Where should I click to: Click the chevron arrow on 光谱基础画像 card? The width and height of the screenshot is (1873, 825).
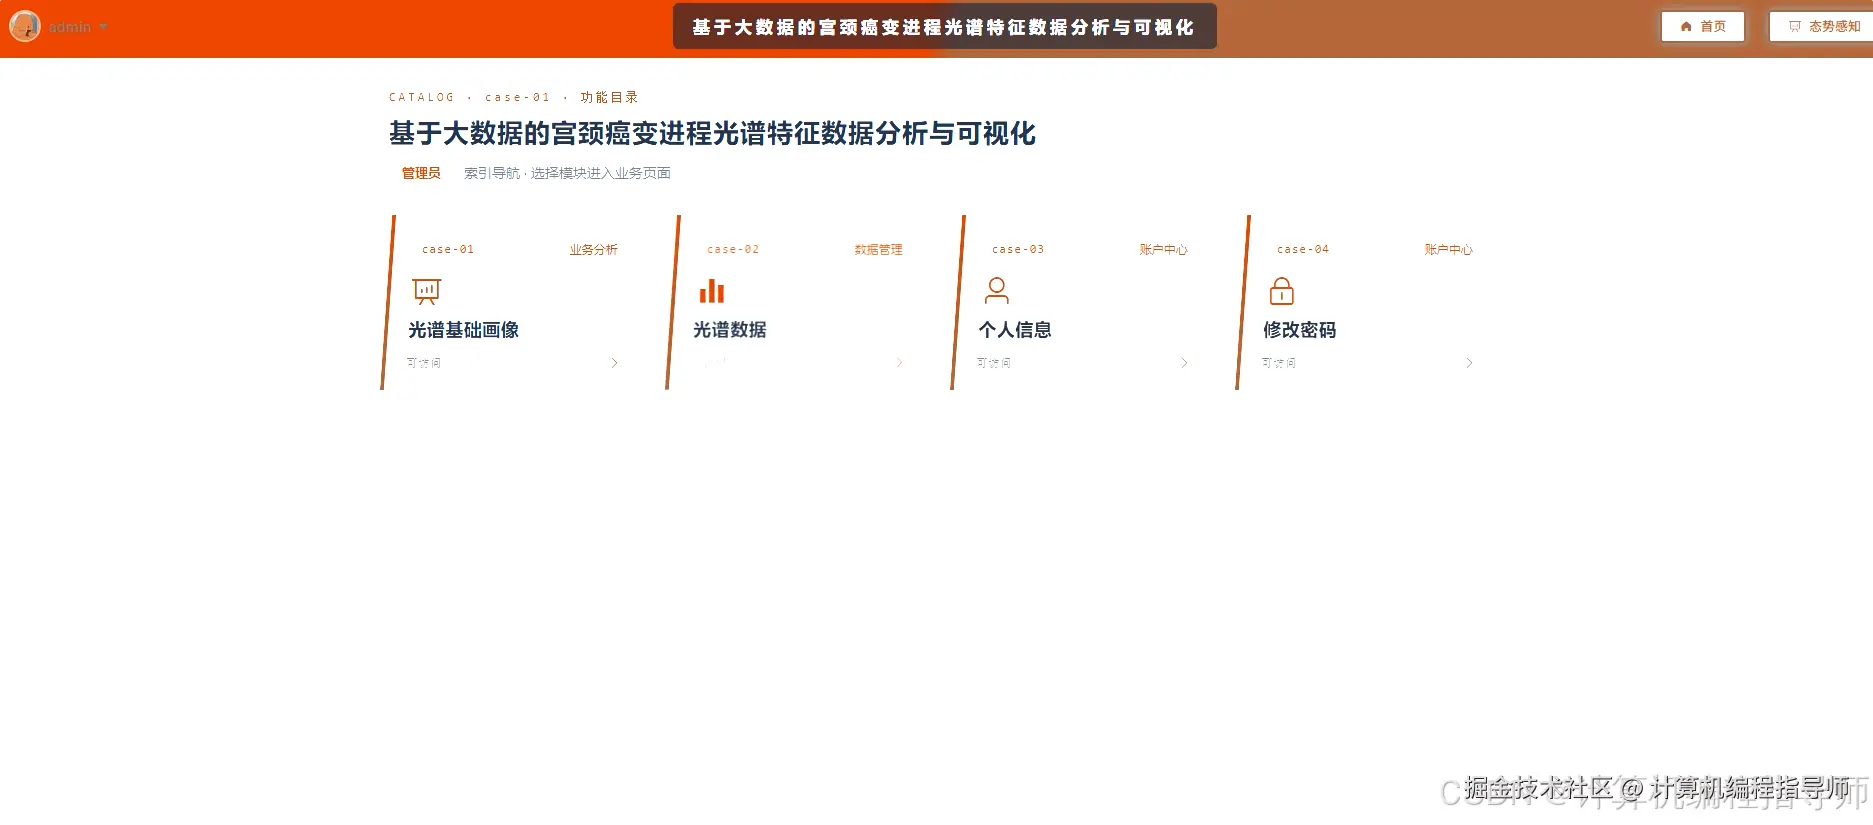click(614, 363)
